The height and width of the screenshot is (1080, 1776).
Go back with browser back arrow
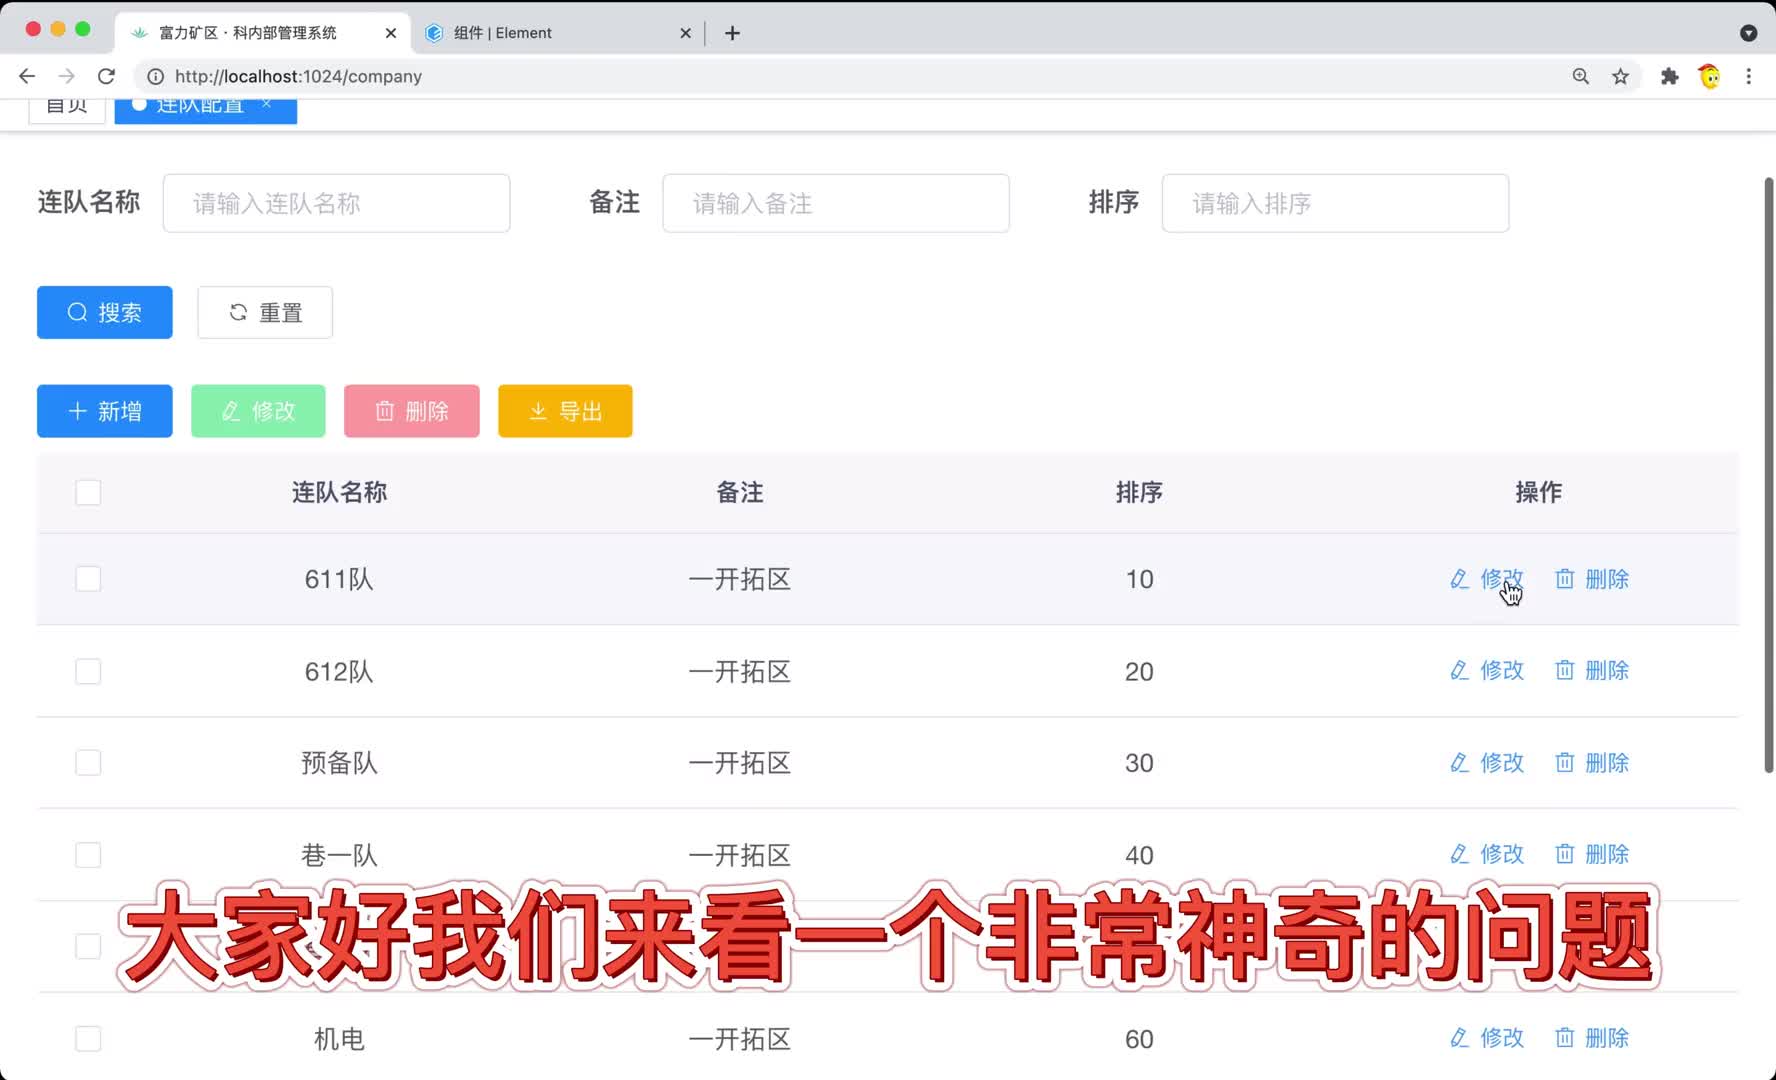click(x=27, y=76)
